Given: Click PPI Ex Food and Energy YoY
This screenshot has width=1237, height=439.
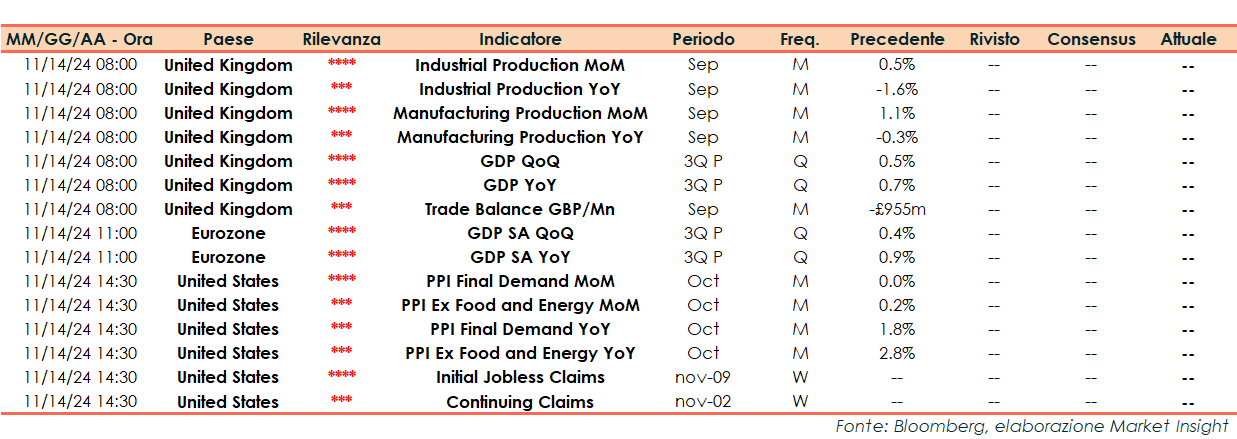Looking at the screenshot, I should 520,353.
